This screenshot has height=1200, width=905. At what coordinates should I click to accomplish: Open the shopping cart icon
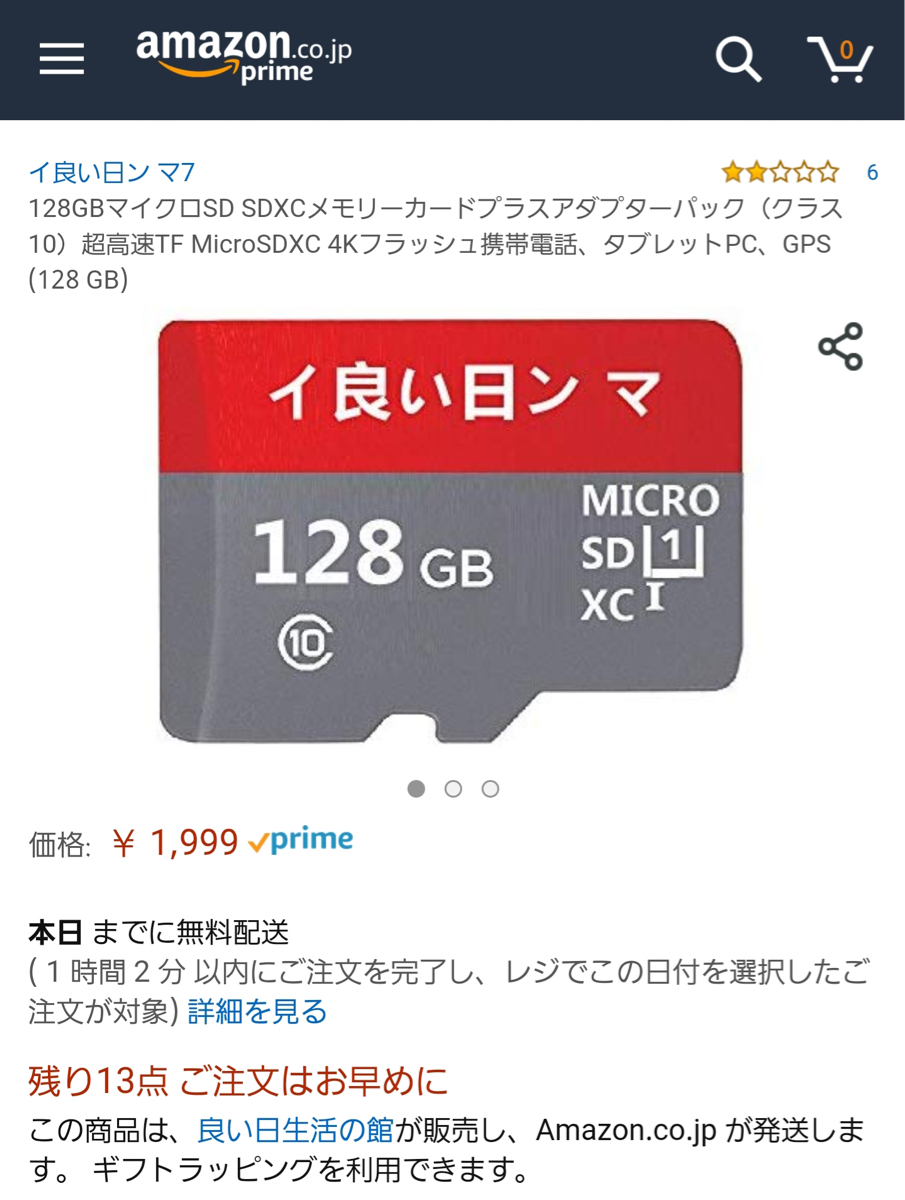pos(840,64)
